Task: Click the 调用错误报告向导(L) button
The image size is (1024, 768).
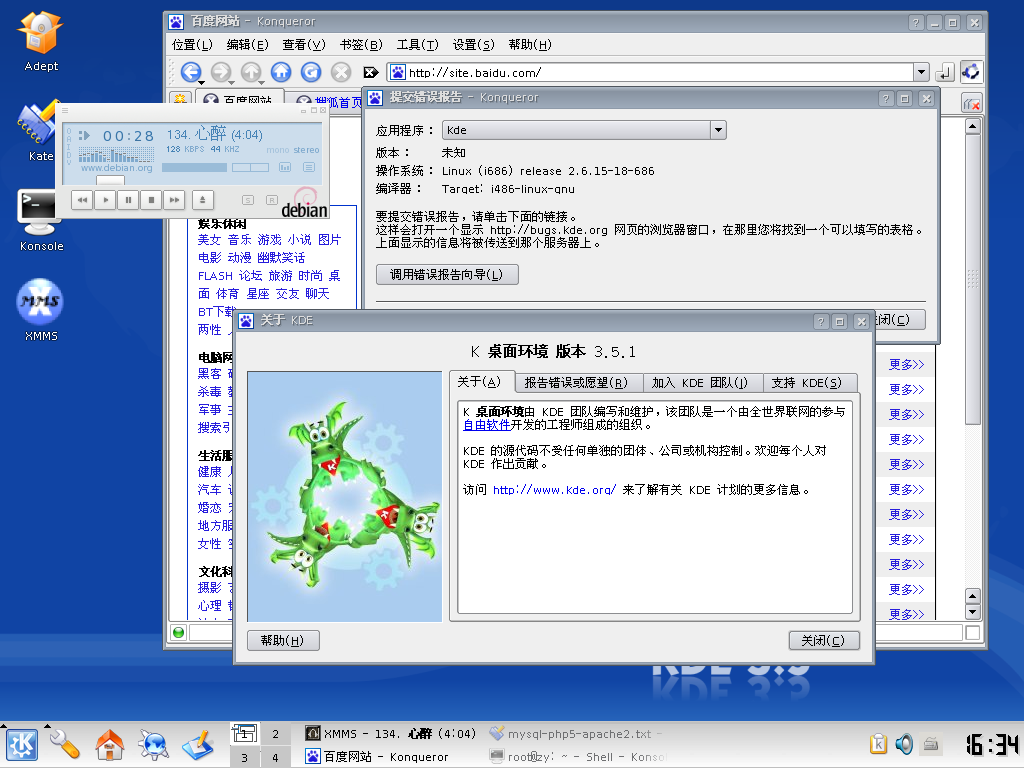Action: coord(447,274)
